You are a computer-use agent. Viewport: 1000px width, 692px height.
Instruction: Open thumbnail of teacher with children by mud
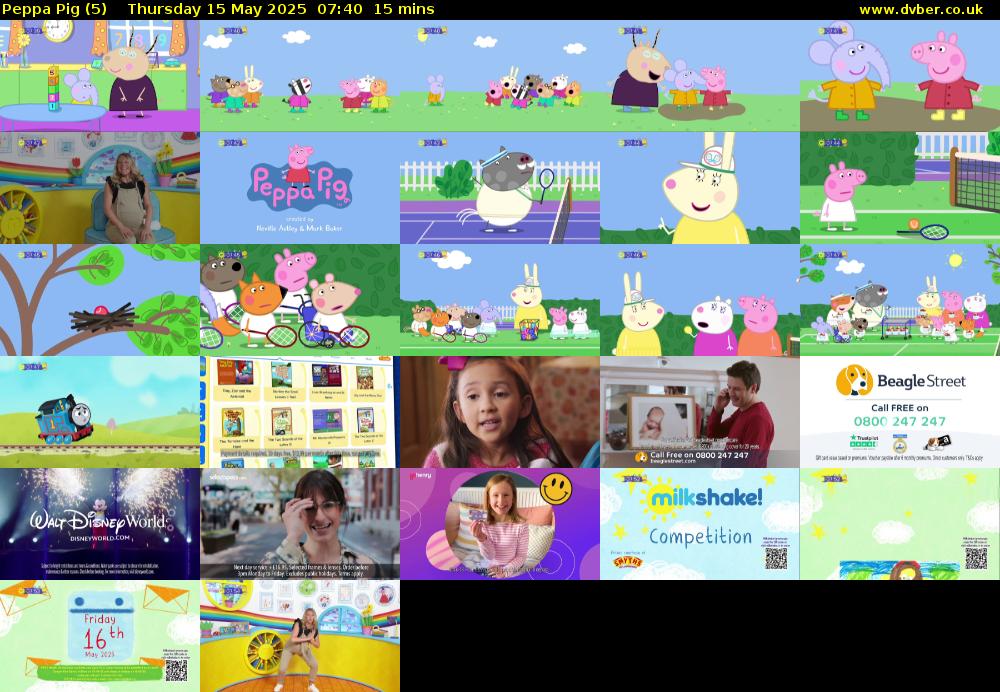coord(700,76)
